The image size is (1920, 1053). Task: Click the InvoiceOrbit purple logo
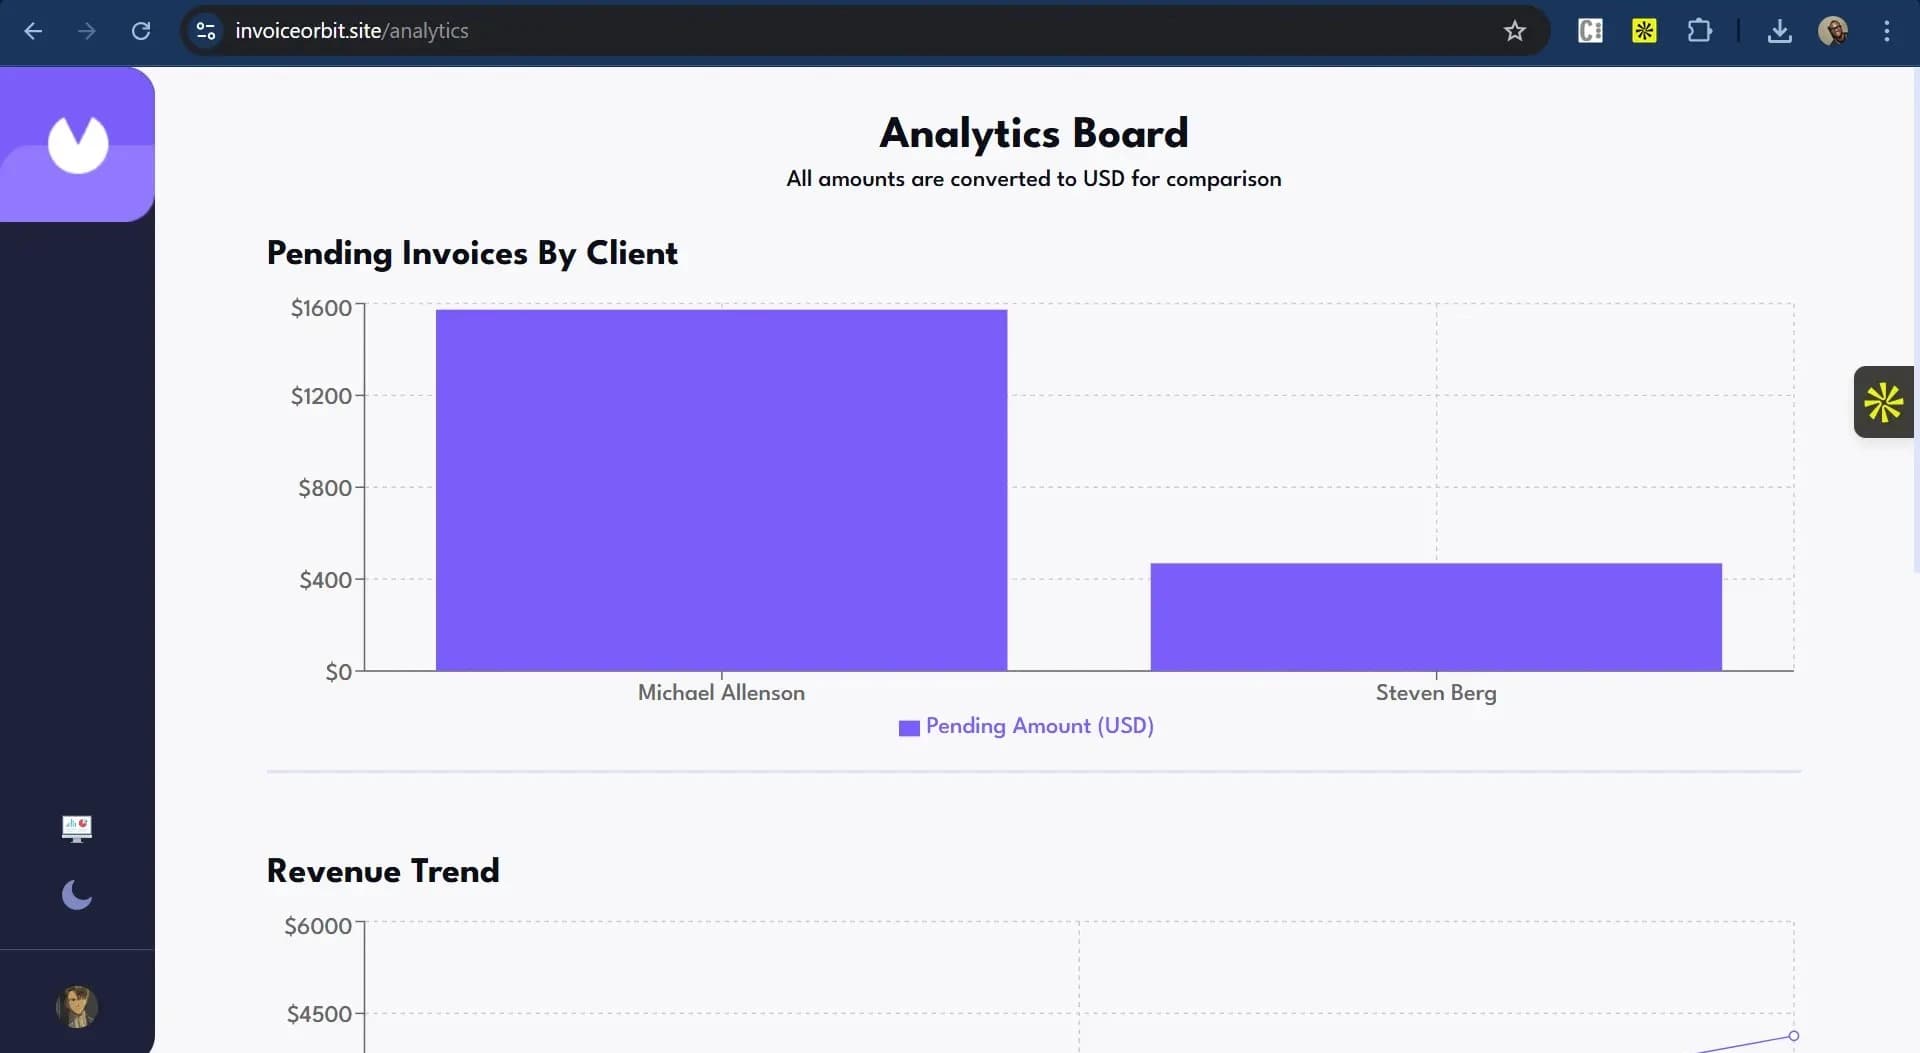pyautogui.click(x=77, y=144)
